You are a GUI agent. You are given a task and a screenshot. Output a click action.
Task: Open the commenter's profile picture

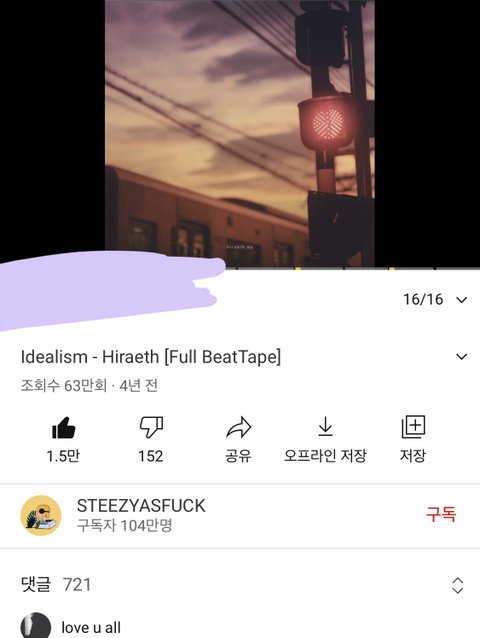[x=36, y=626]
